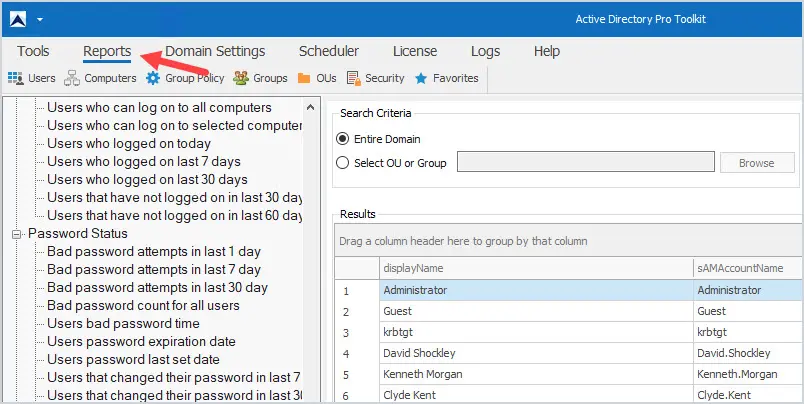The image size is (804, 404).
Task: Select 'Bad password count for all users'
Action: pyautogui.click(x=143, y=306)
